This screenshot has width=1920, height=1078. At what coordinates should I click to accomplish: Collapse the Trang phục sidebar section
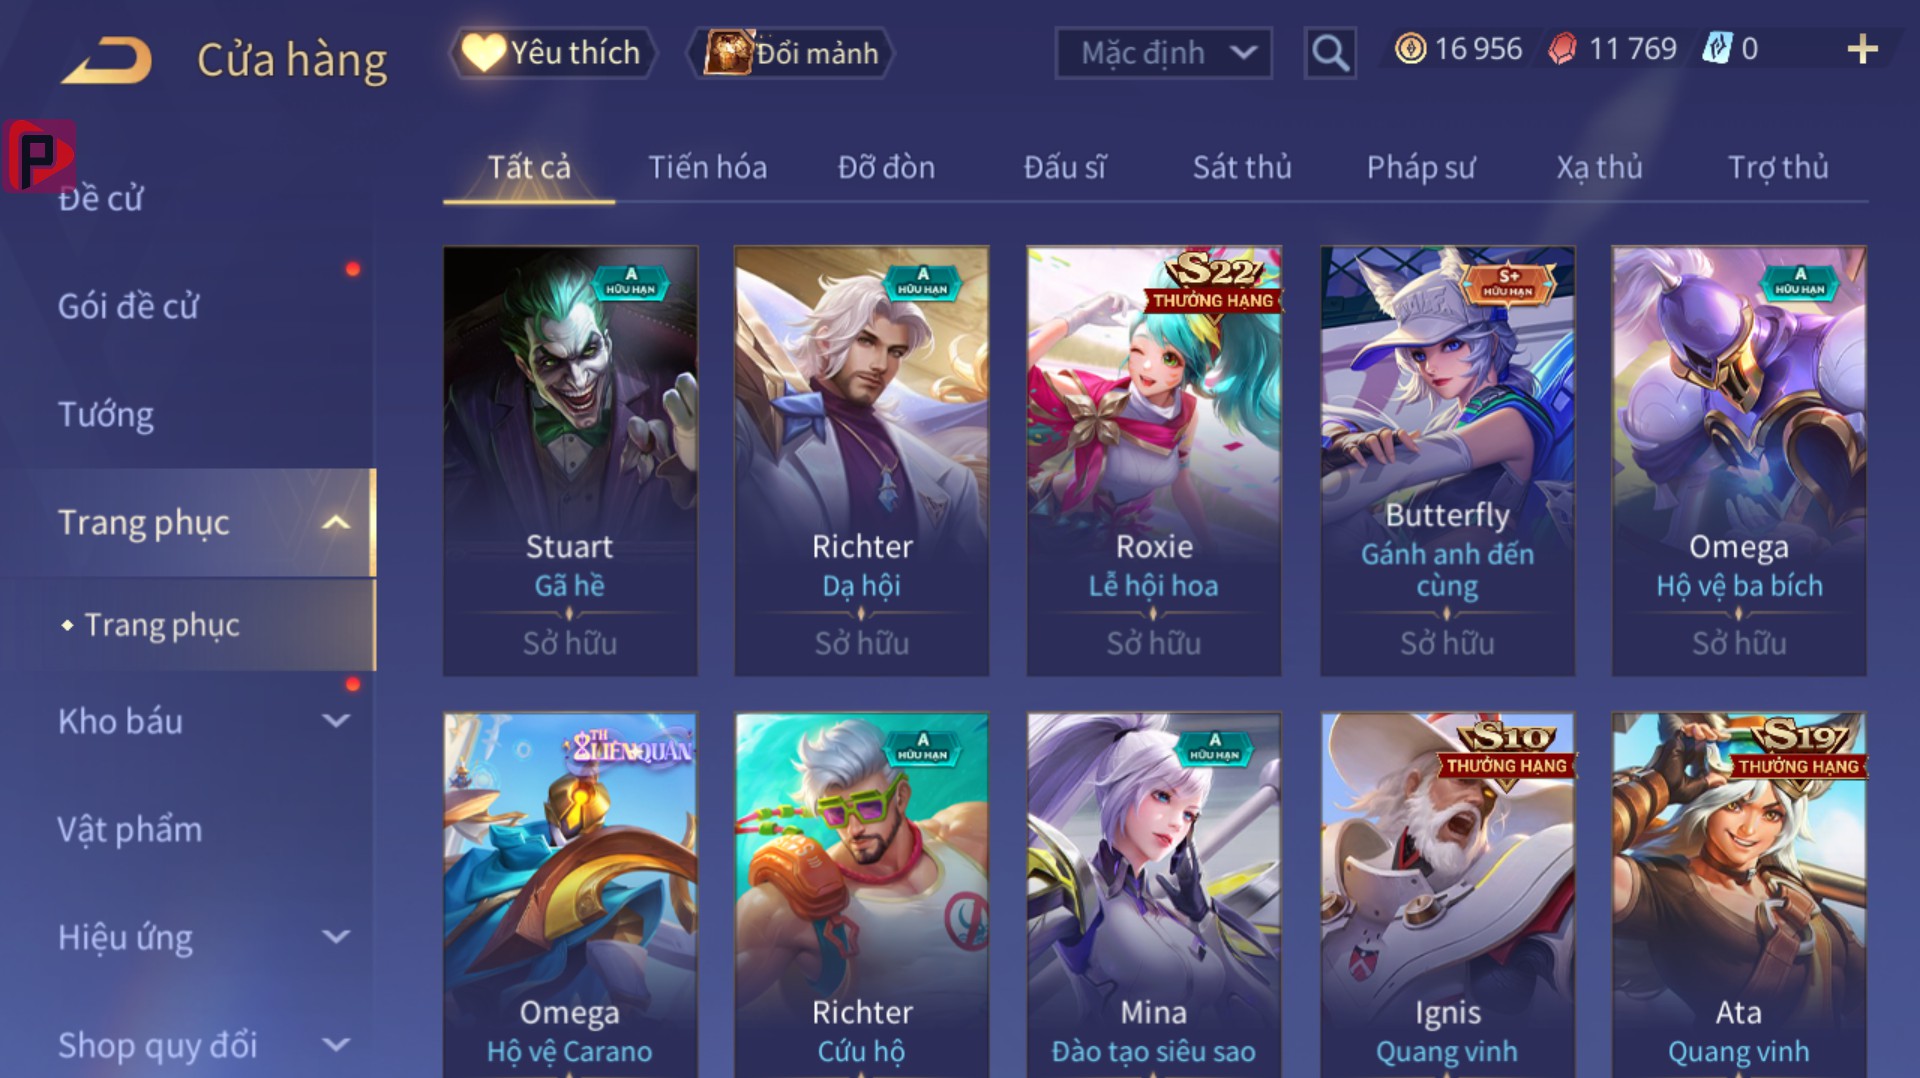coord(337,522)
